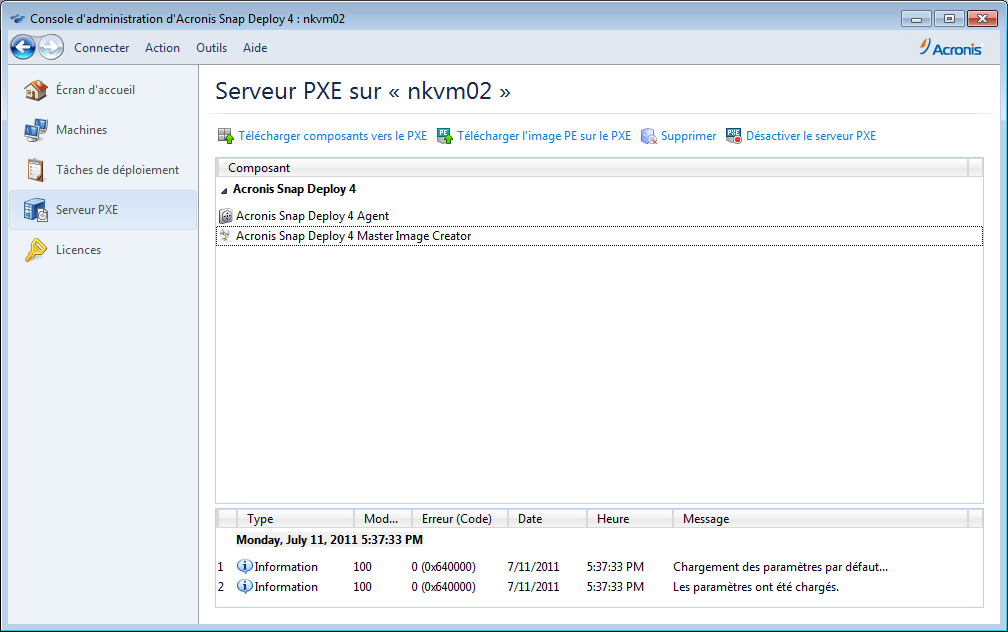
Task: Click the Écran d'accueil home icon
Action: 36,89
